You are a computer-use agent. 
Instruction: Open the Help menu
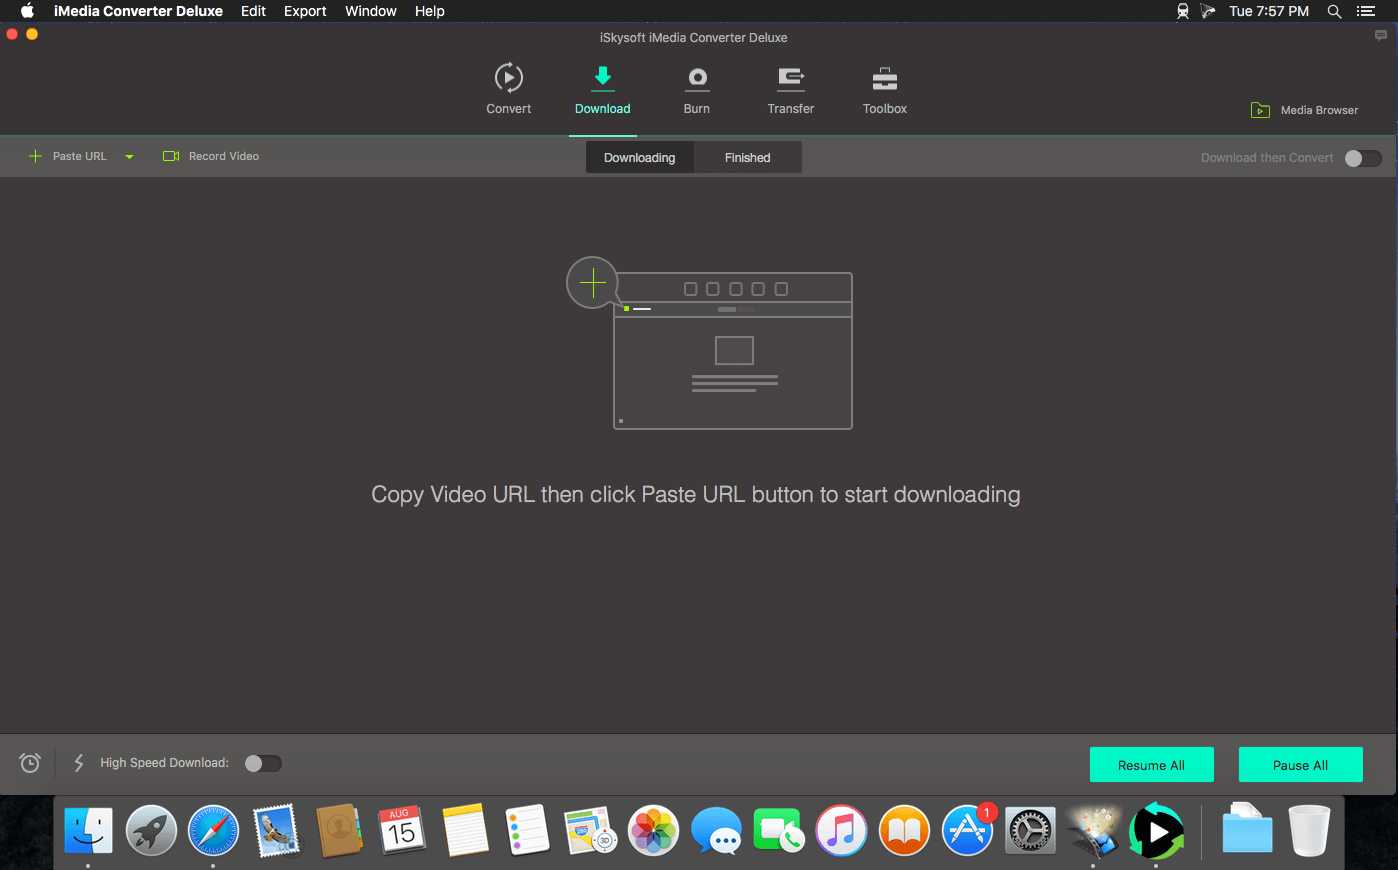(430, 11)
